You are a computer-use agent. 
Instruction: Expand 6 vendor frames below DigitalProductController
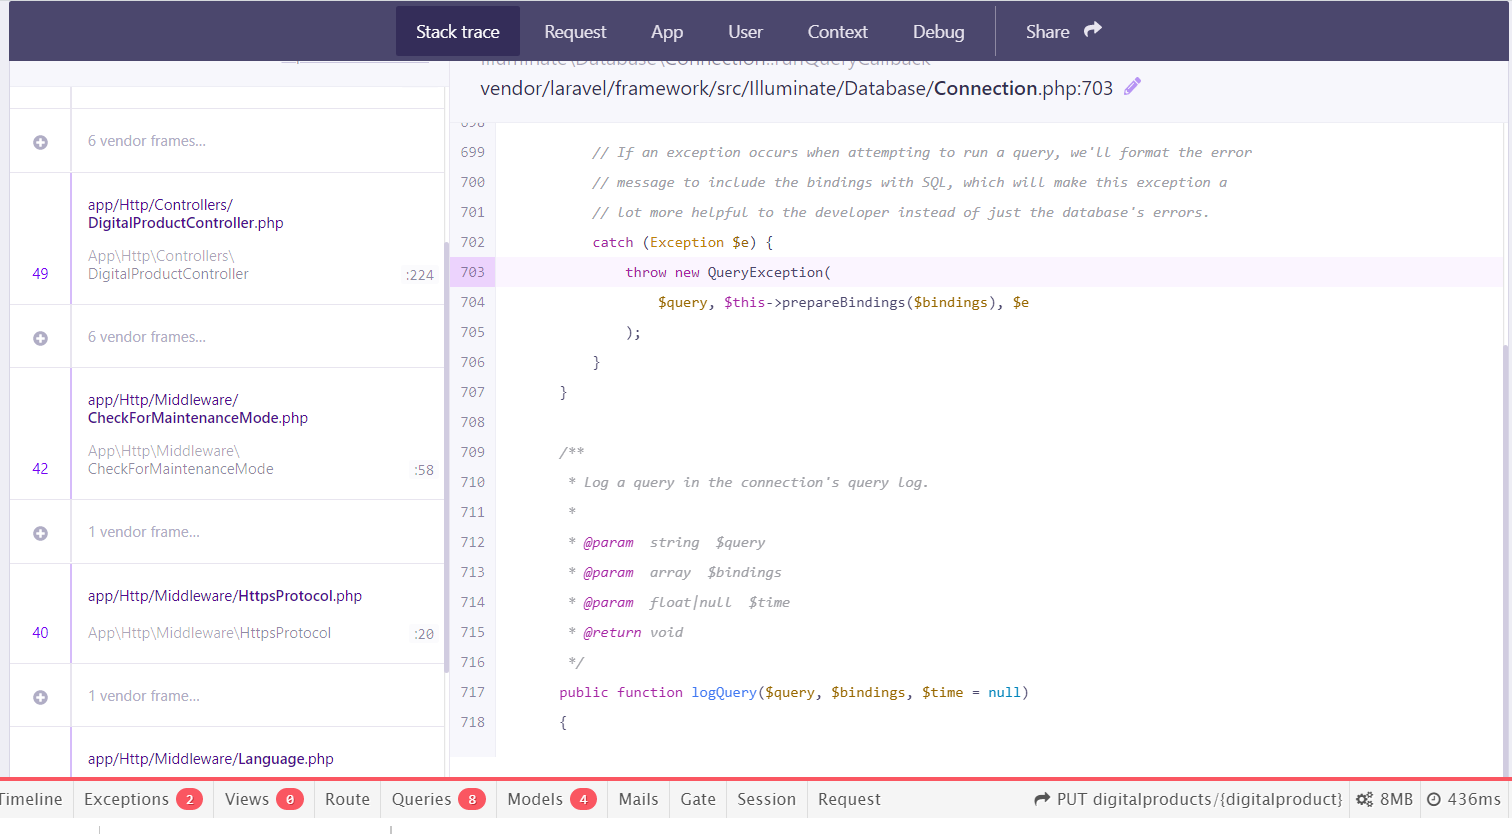(x=40, y=338)
